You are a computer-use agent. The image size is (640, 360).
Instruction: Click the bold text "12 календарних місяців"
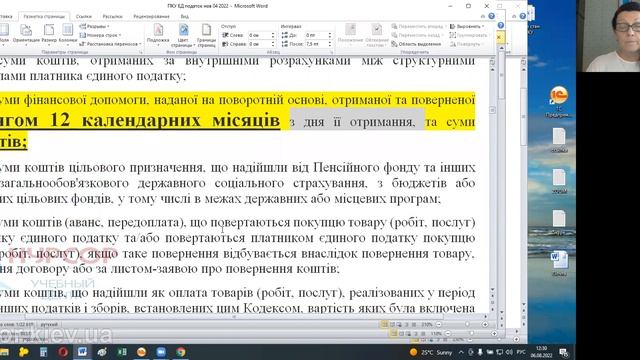pos(165,120)
